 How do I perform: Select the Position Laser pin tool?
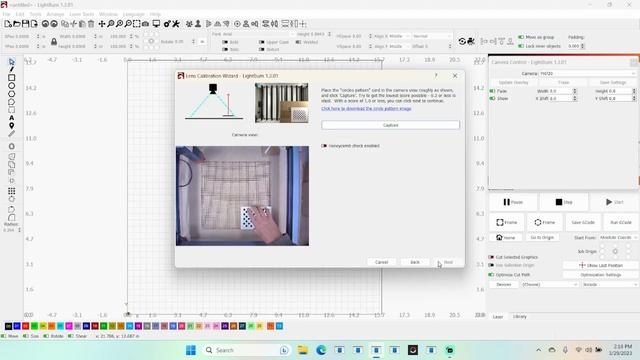coord(11,126)
